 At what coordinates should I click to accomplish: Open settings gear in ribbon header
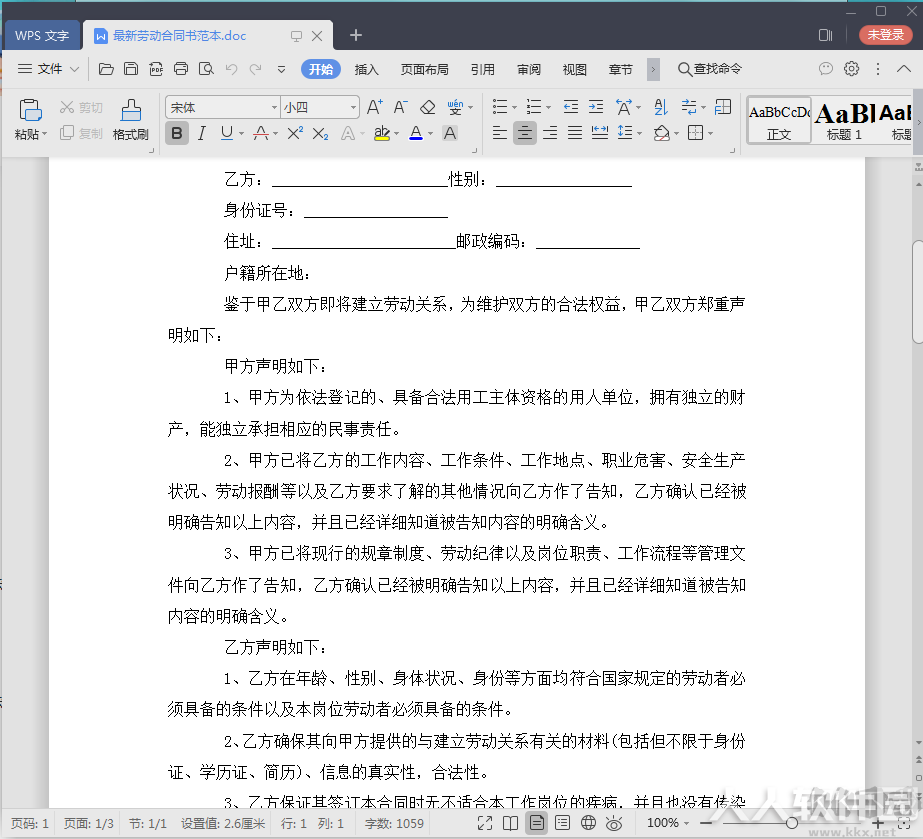click(x=851, y=69)
